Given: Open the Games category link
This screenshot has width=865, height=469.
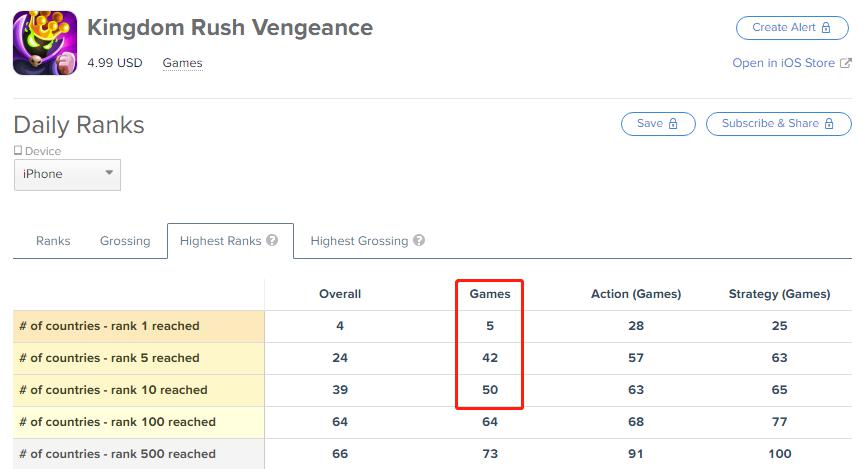Looking at the screenshot, I should point(183,63).
